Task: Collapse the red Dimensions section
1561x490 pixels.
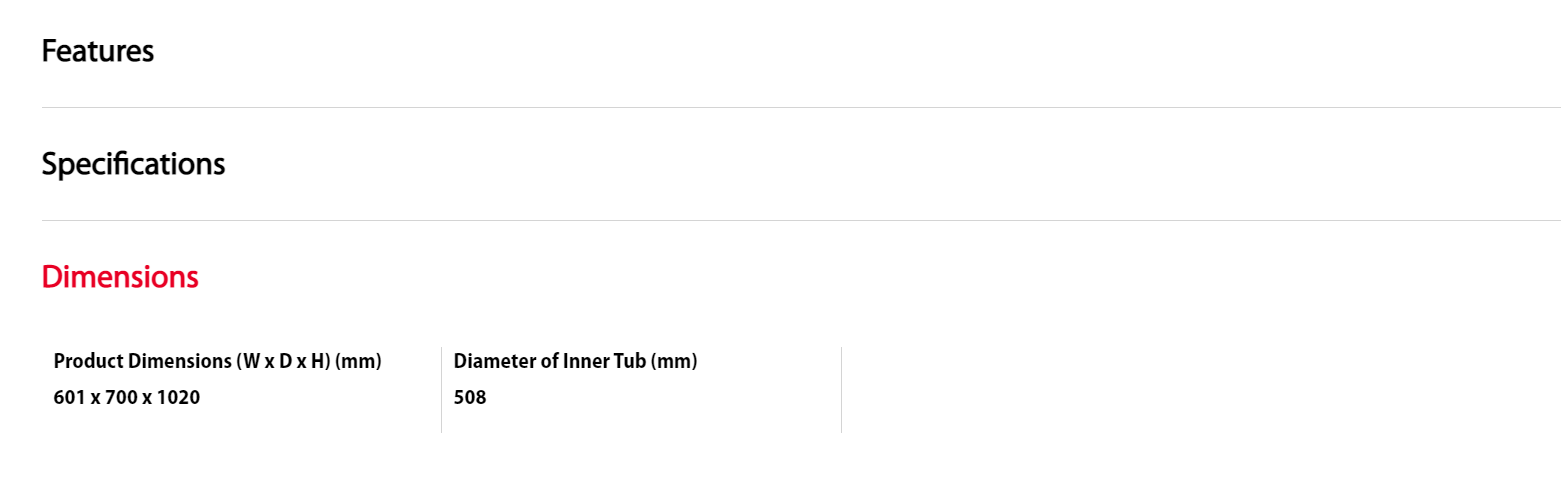Action: click(x=120, y=277)
